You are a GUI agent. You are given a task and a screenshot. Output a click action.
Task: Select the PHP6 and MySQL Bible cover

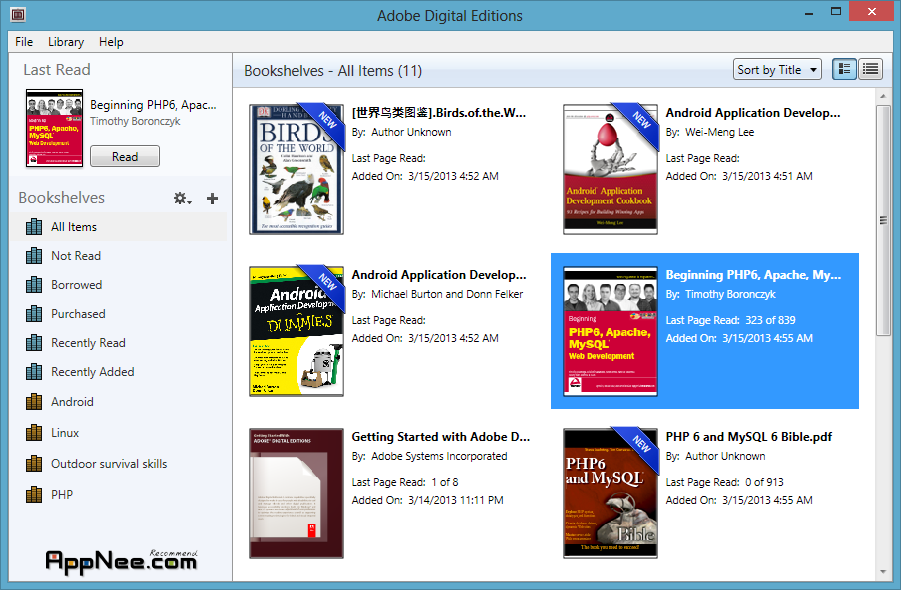pyautogui.click(x=610, y=493)
